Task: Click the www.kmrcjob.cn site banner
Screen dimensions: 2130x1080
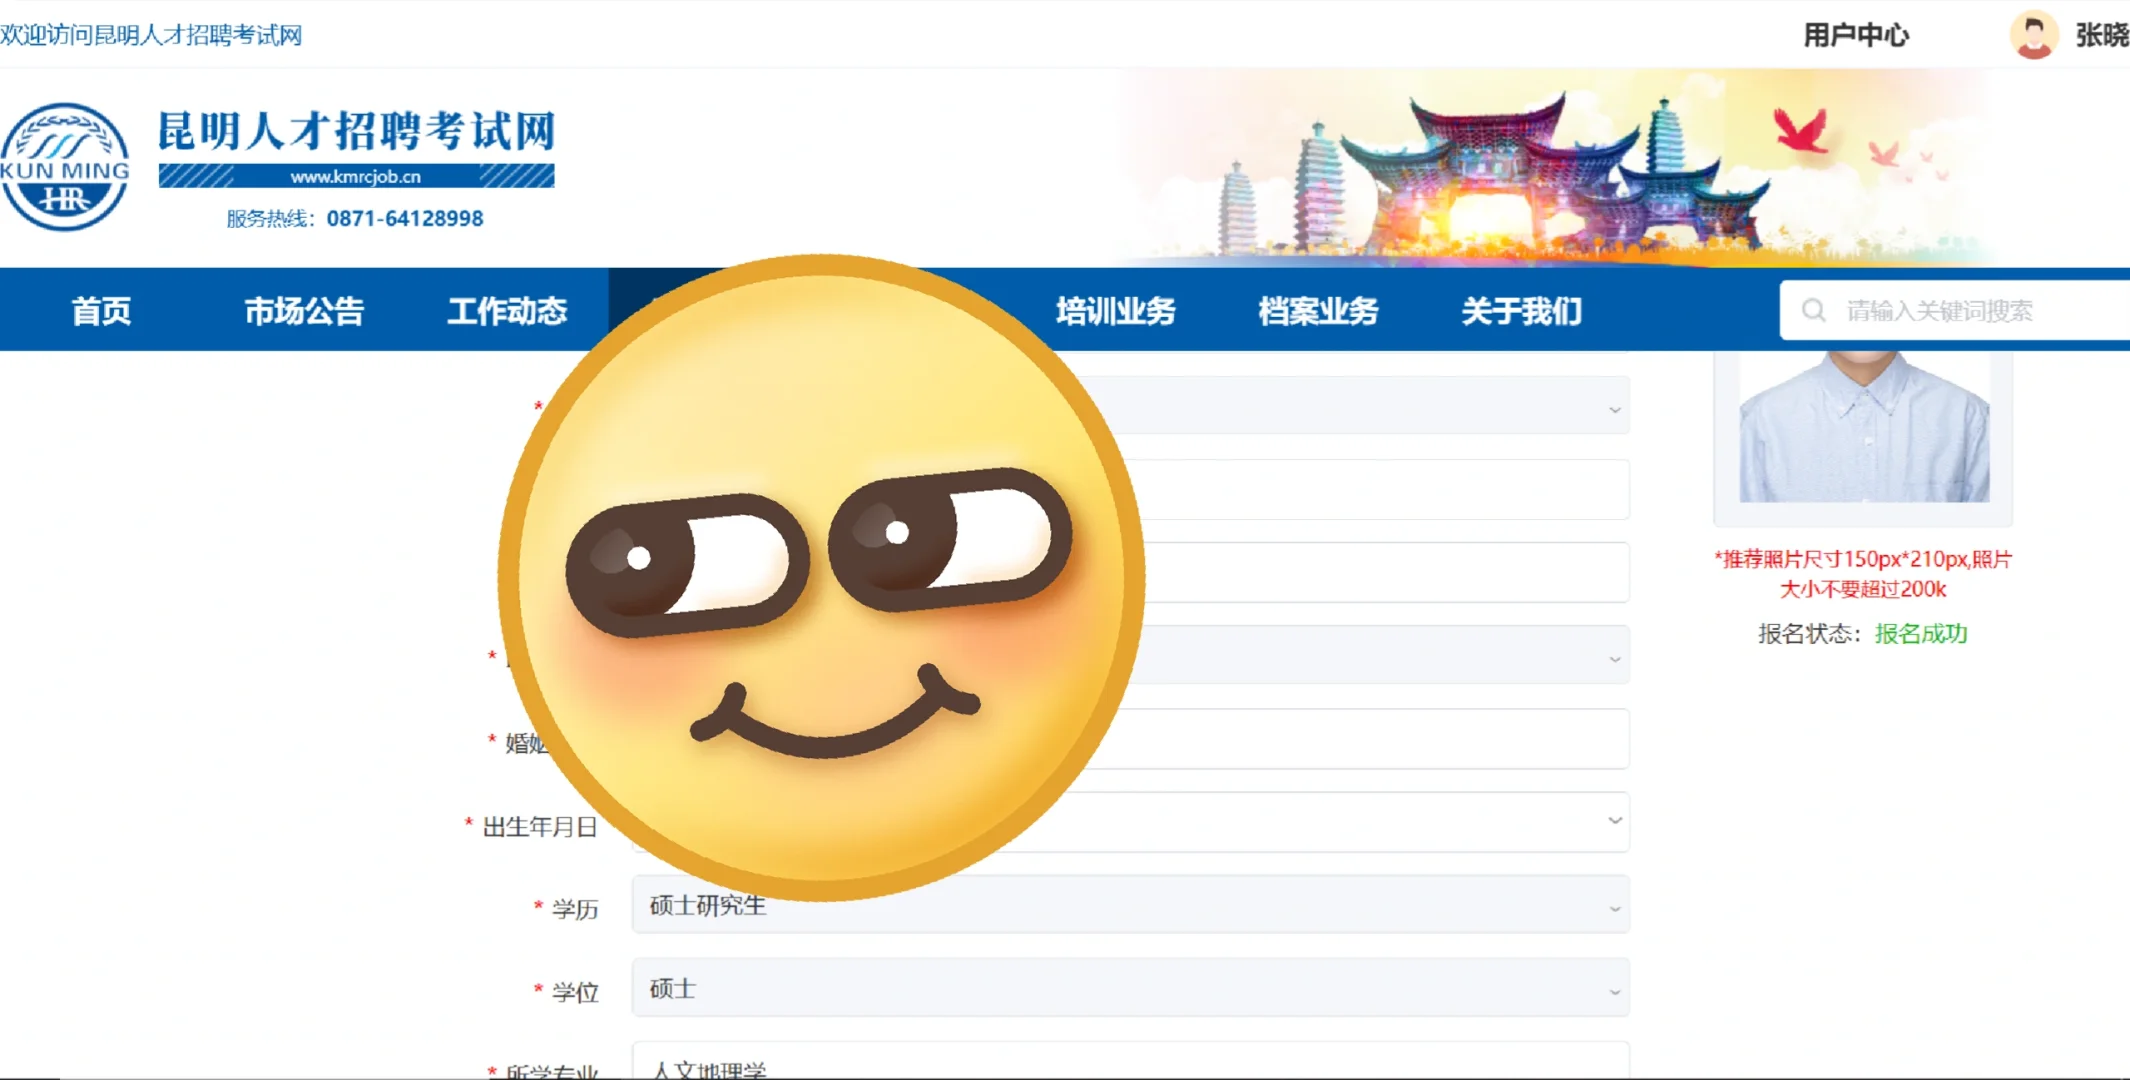Action: pyautogui.click(x=356, y=177)
